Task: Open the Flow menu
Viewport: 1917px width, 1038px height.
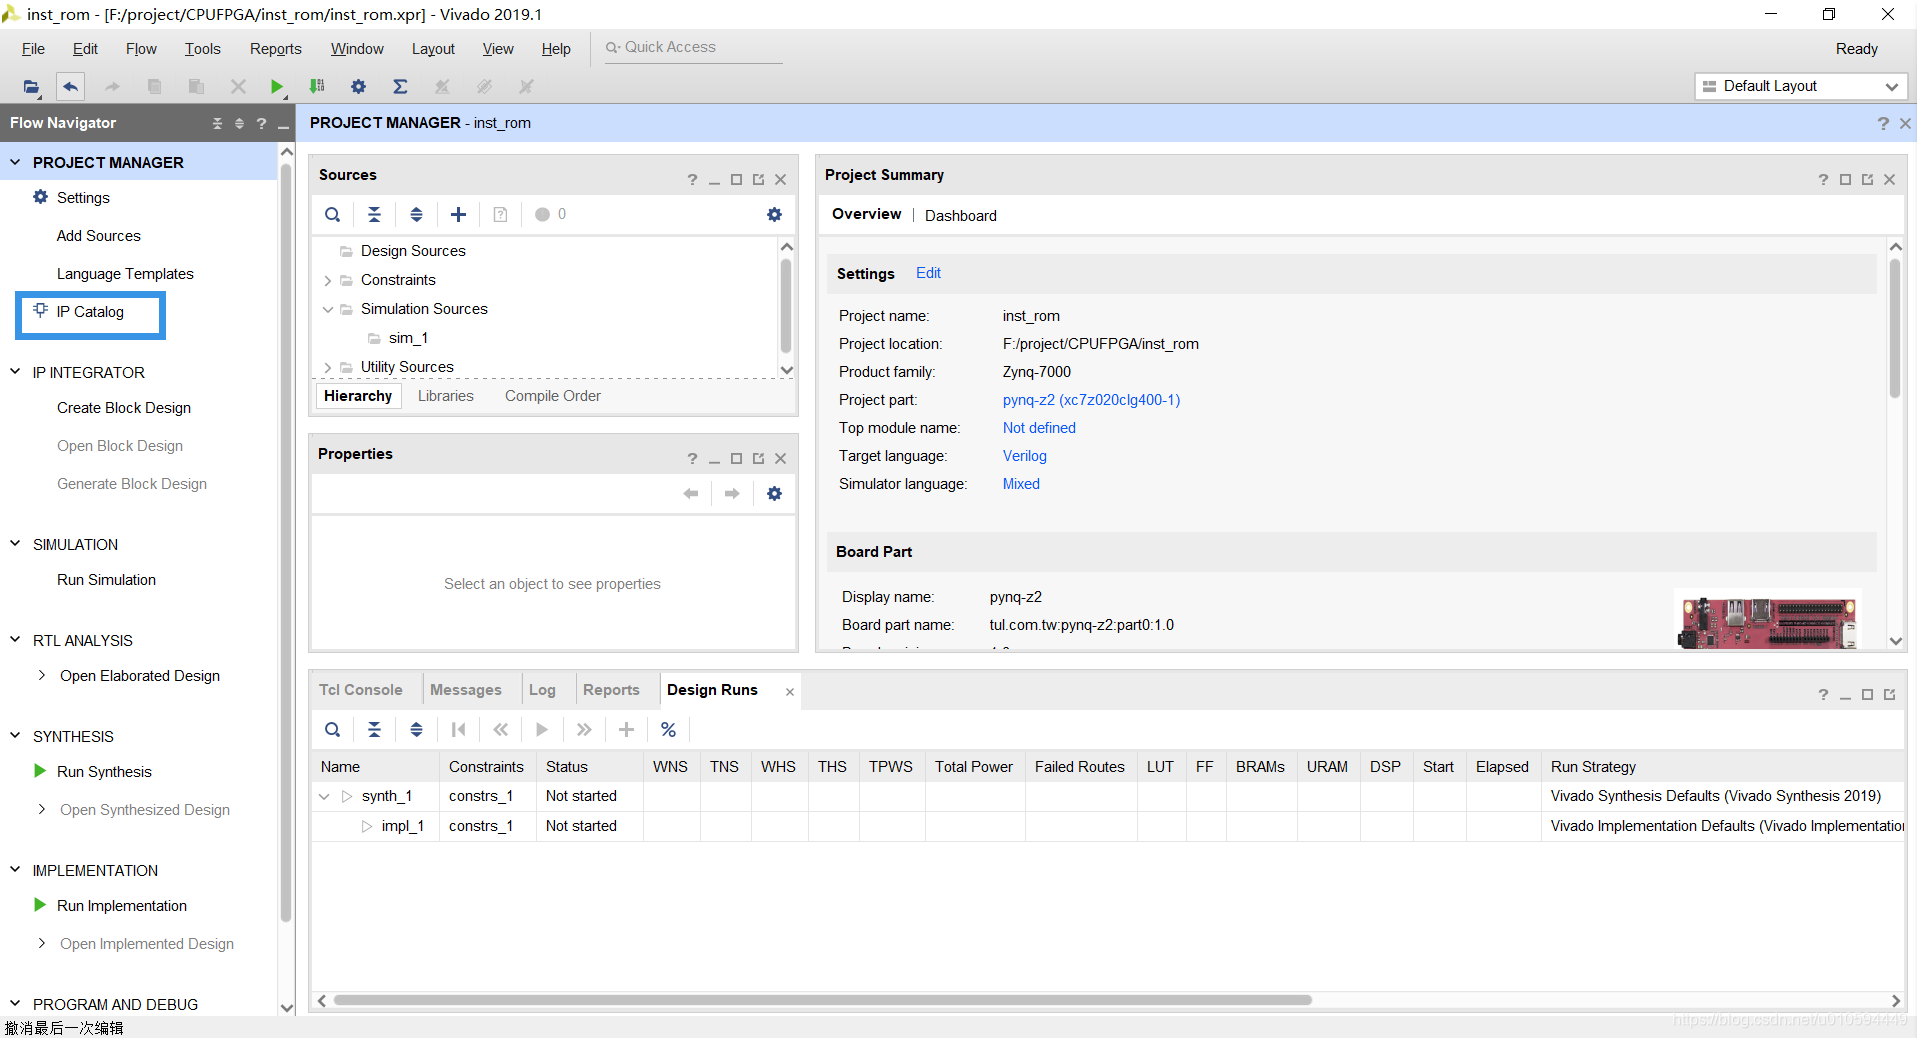Action: [x=141, y=49]
